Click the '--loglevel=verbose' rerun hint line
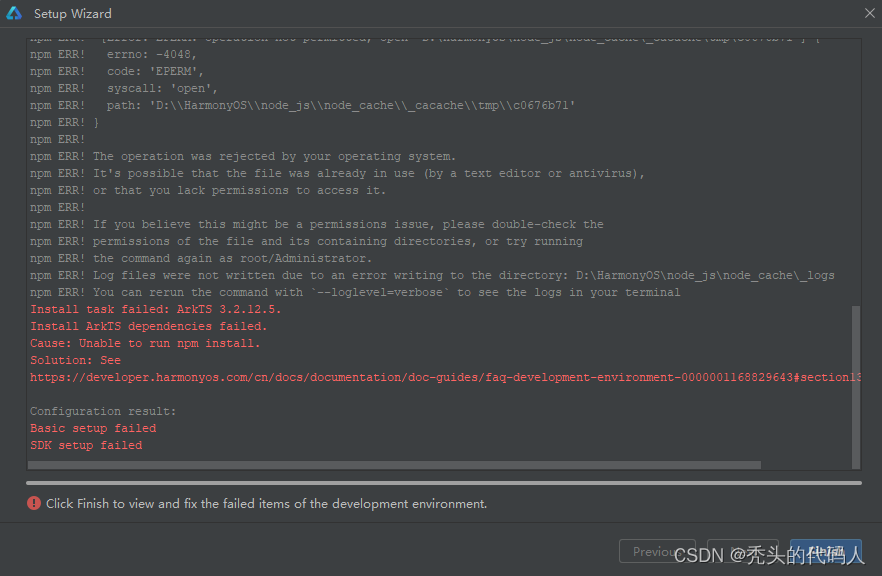The height and width of the screenshot is (576, 882). pyautogui.click(x=355, y=292)
